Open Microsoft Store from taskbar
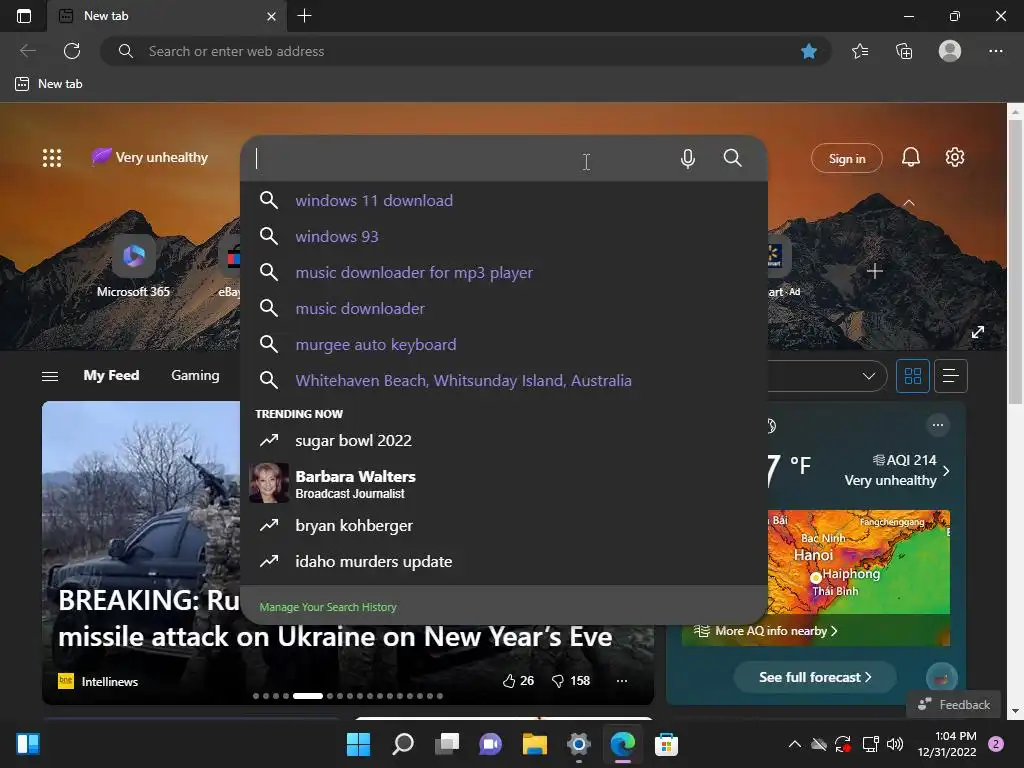 tap(666, 744)
